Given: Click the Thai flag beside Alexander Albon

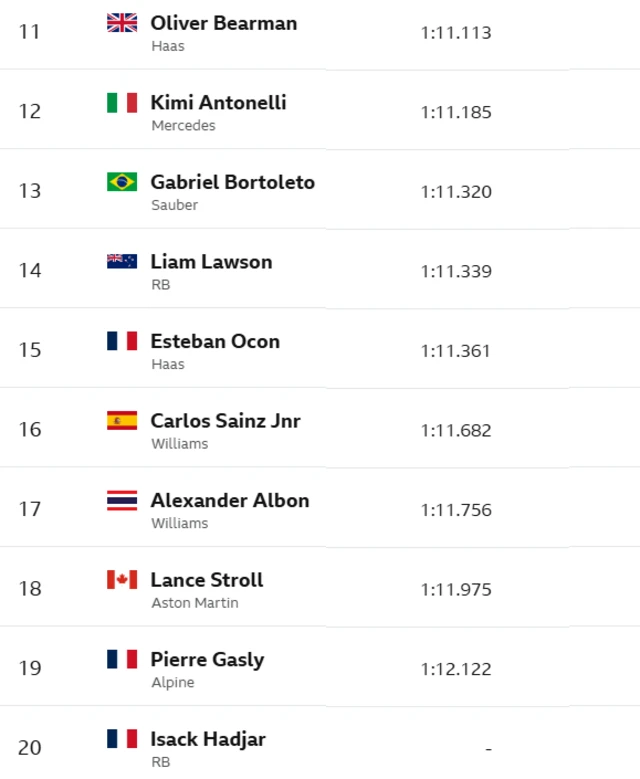Looking at the screenshot, I should [x=122, y=500].
